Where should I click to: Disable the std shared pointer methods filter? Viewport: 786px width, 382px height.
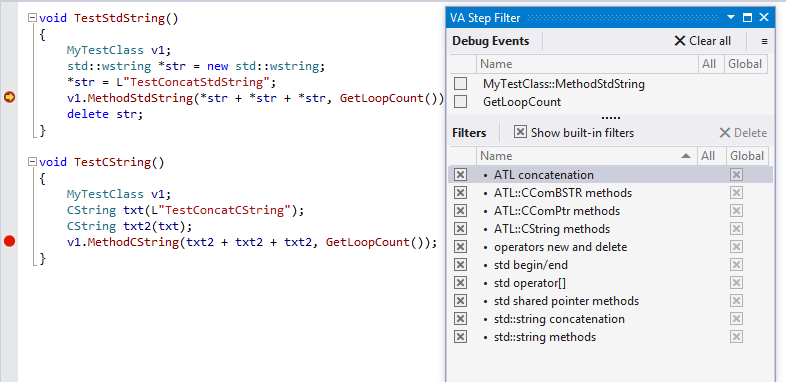[x=460, y=301]
